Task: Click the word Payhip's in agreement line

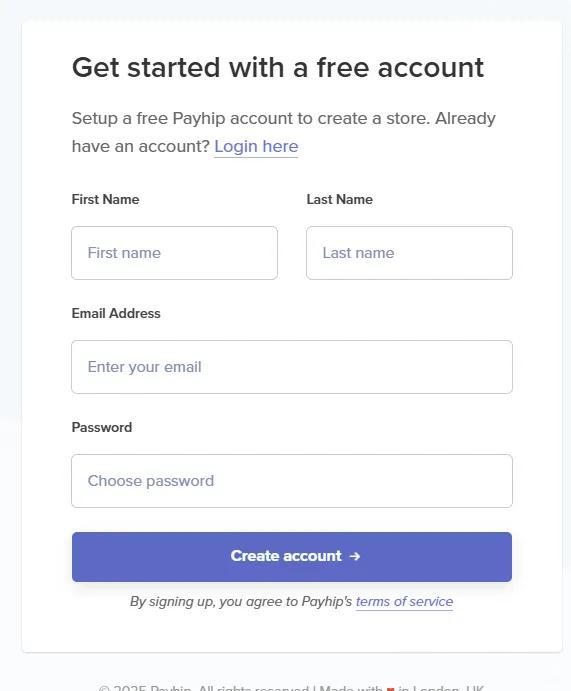Action: (327, 602)
